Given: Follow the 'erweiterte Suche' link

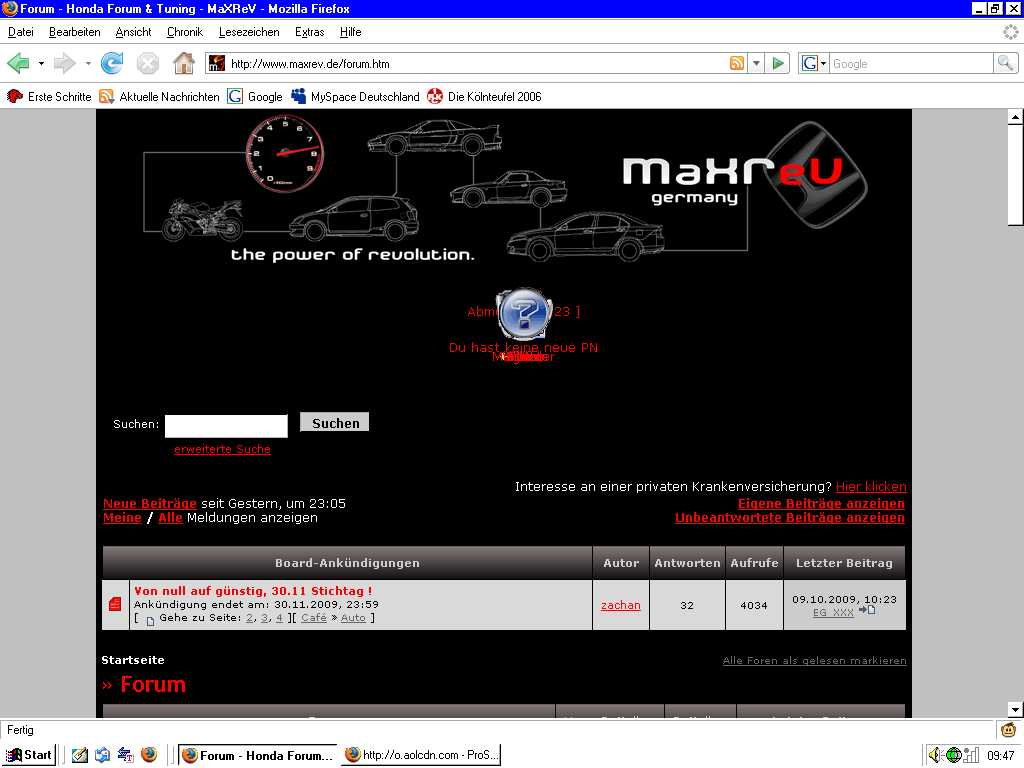Looking at the screenshot, I should coord(222,450).
